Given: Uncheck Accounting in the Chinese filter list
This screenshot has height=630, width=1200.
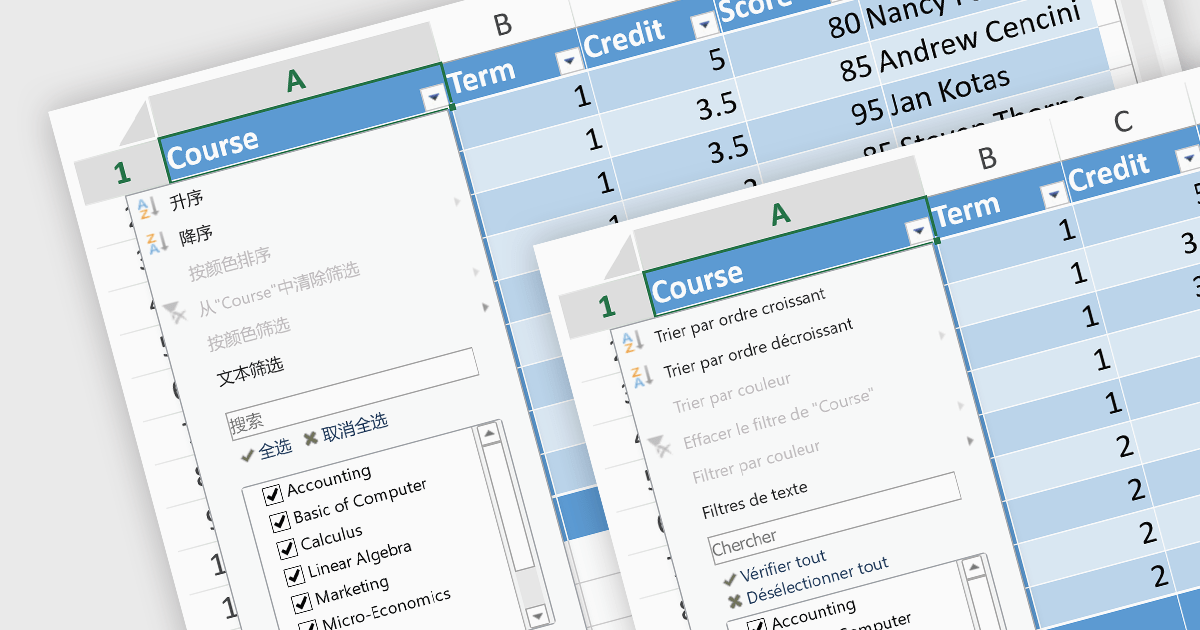Looking at the screenshot, I should 271,494.
